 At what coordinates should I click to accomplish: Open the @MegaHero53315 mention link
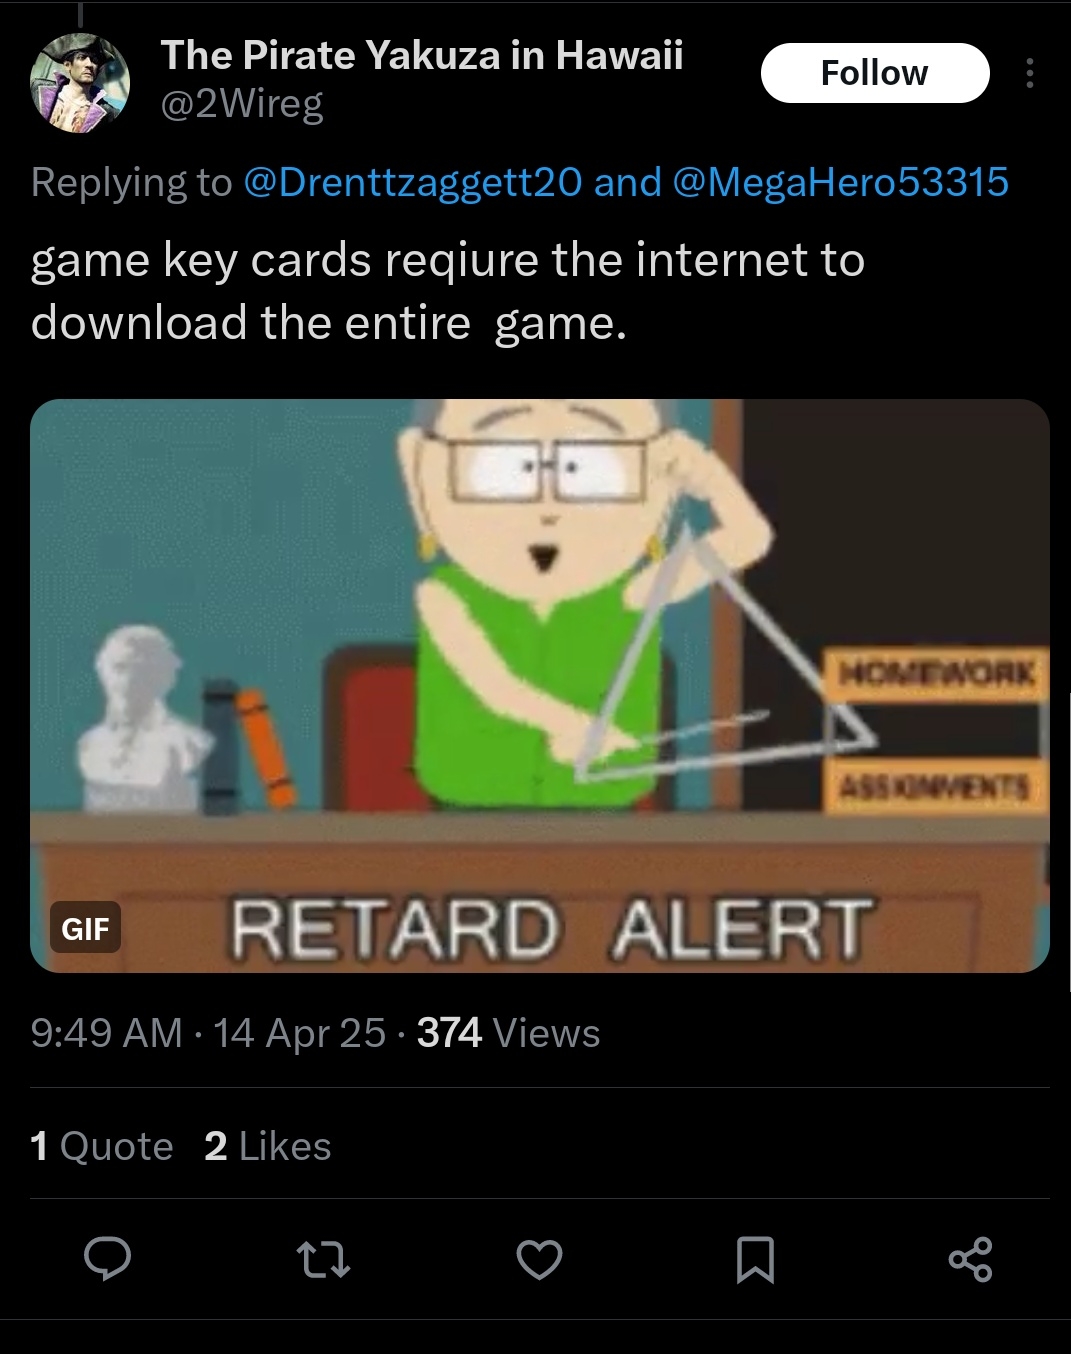[x=841, y=182]
